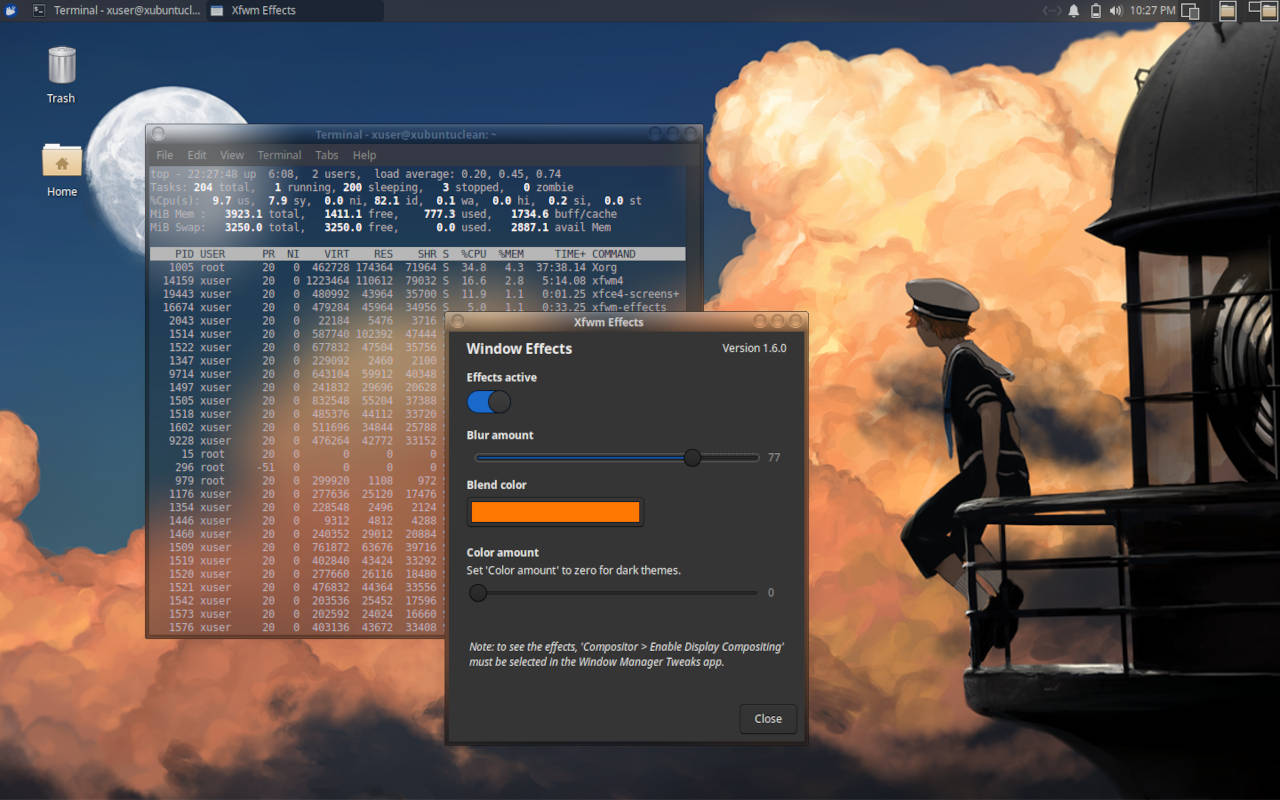The image size is (1280, 800).
Task: Close the Xfwm Effects window via titlebar
Action: pos(796,322)
